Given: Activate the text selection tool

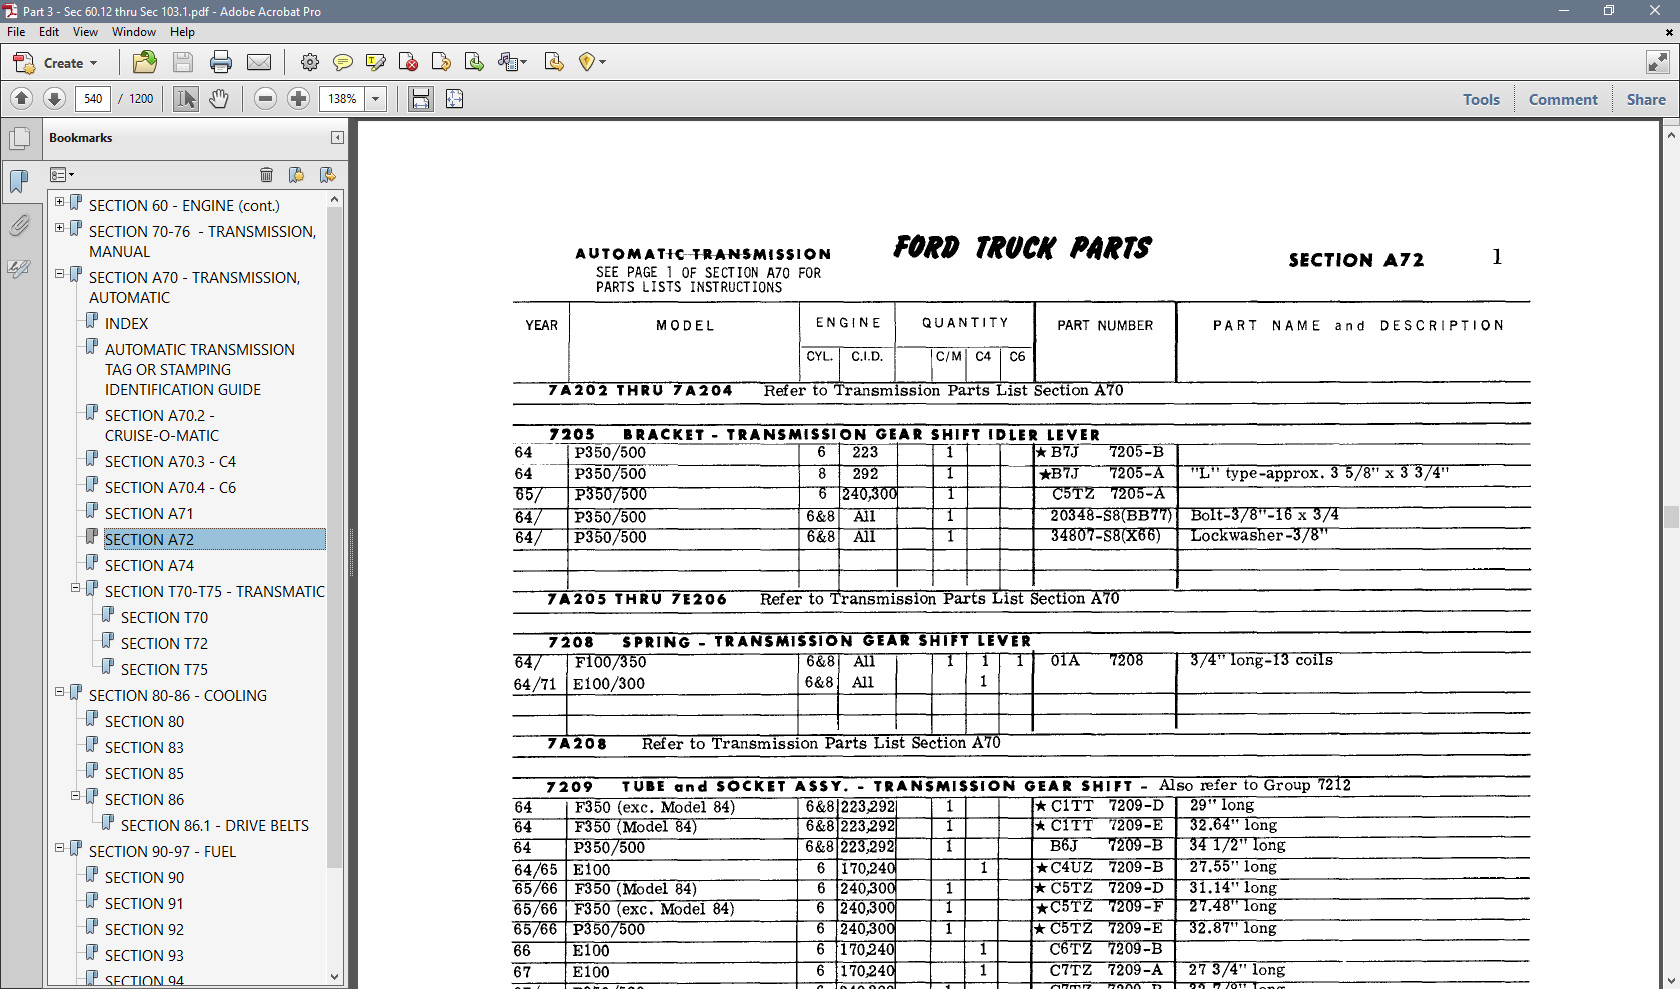Looking at the screenshot, I should tap(186, 98).
